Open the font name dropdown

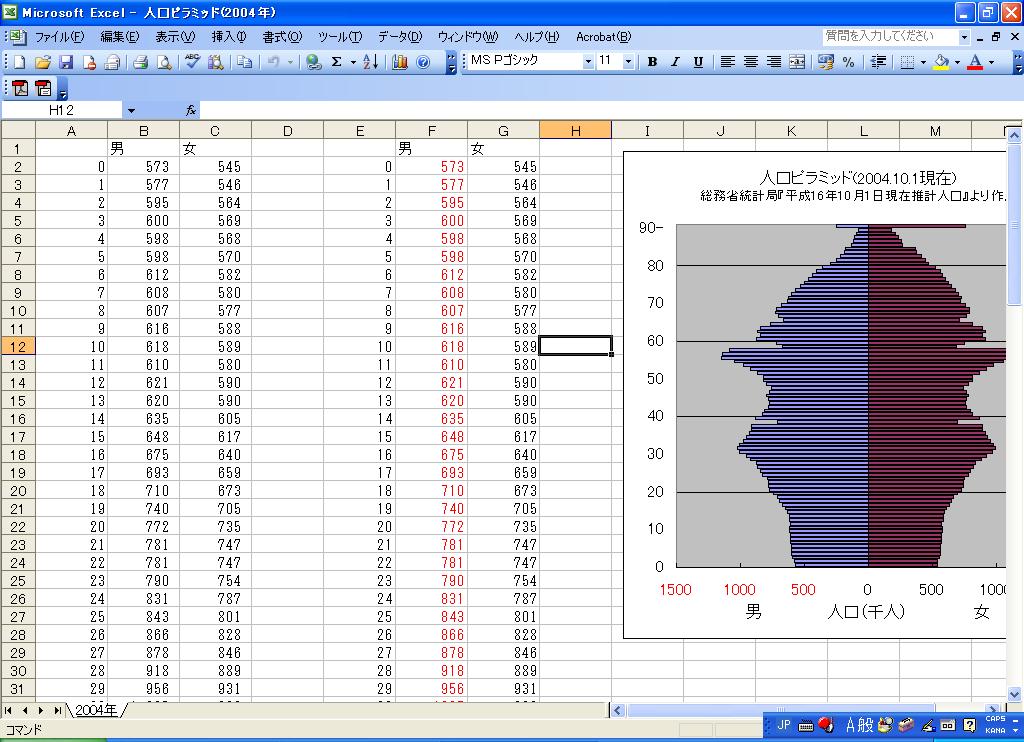click(588, 62)
